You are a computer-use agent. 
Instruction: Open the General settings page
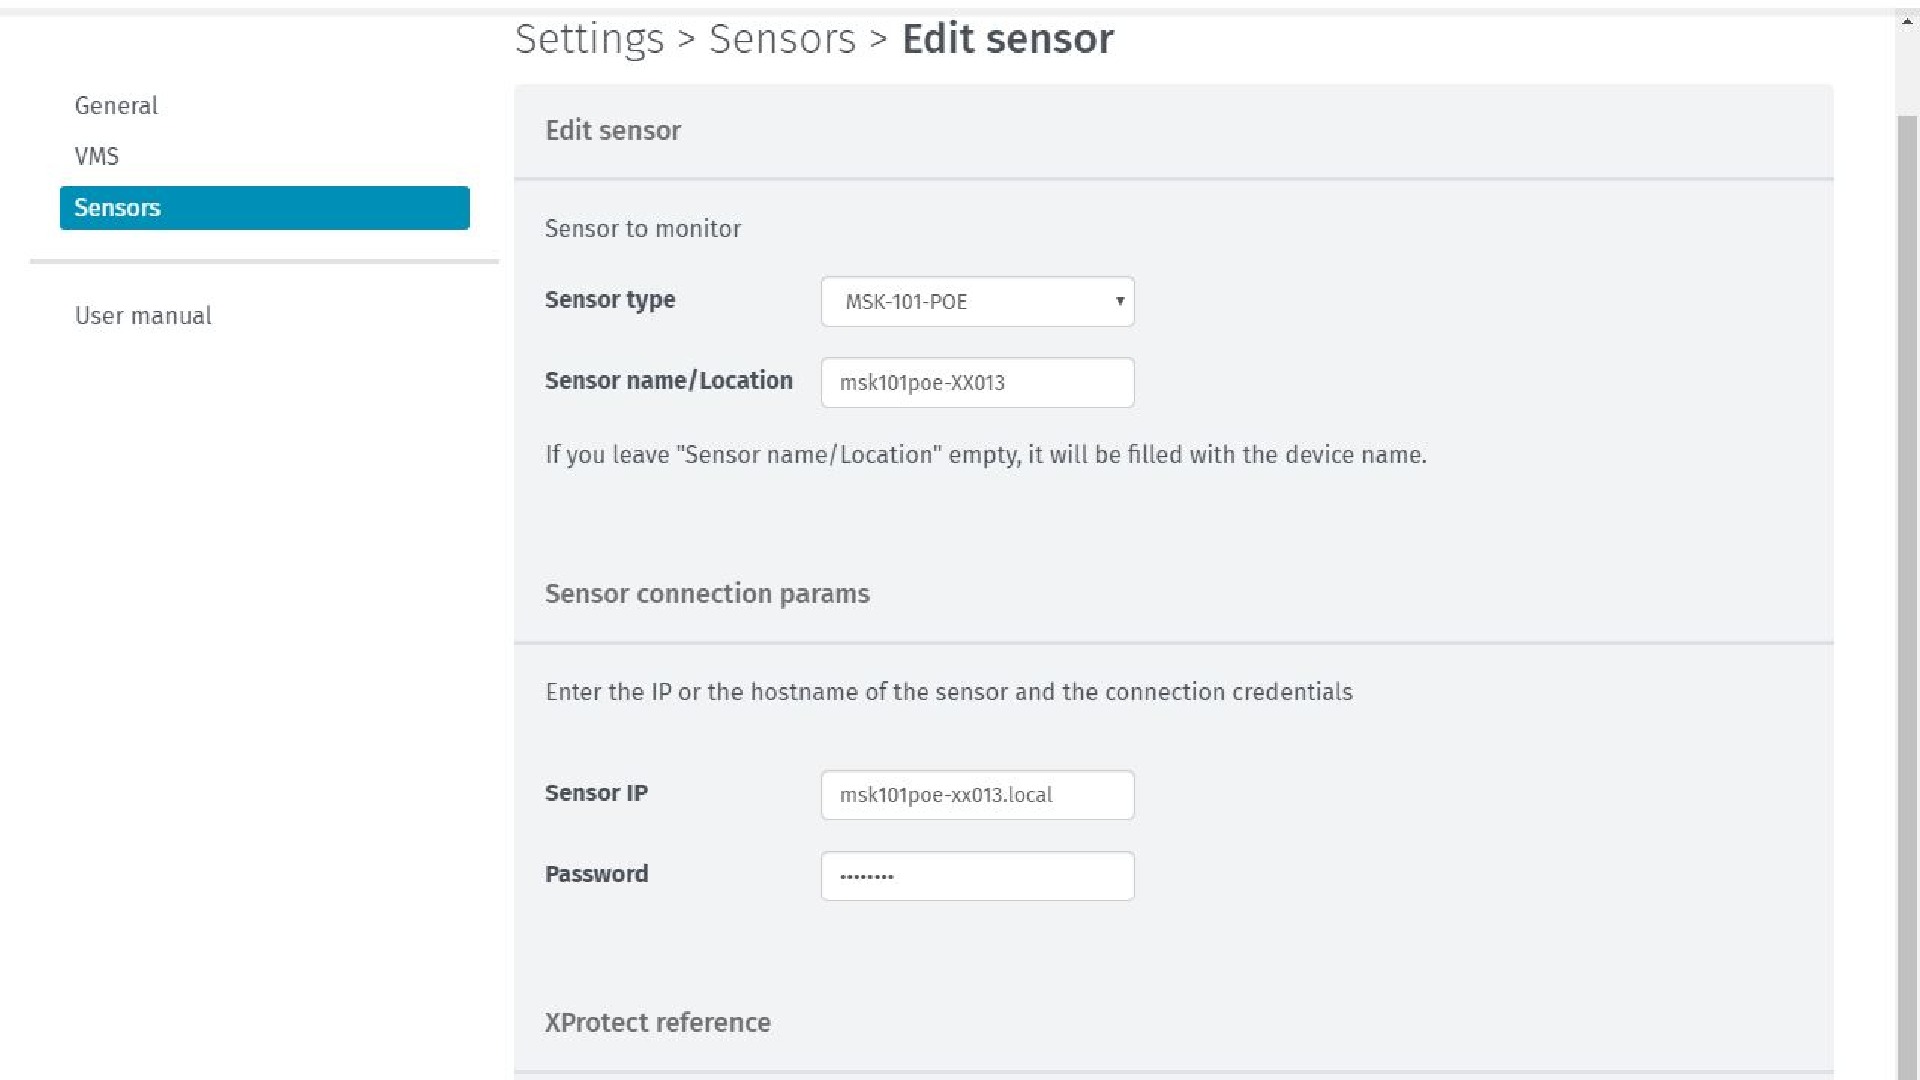(116, 106)
